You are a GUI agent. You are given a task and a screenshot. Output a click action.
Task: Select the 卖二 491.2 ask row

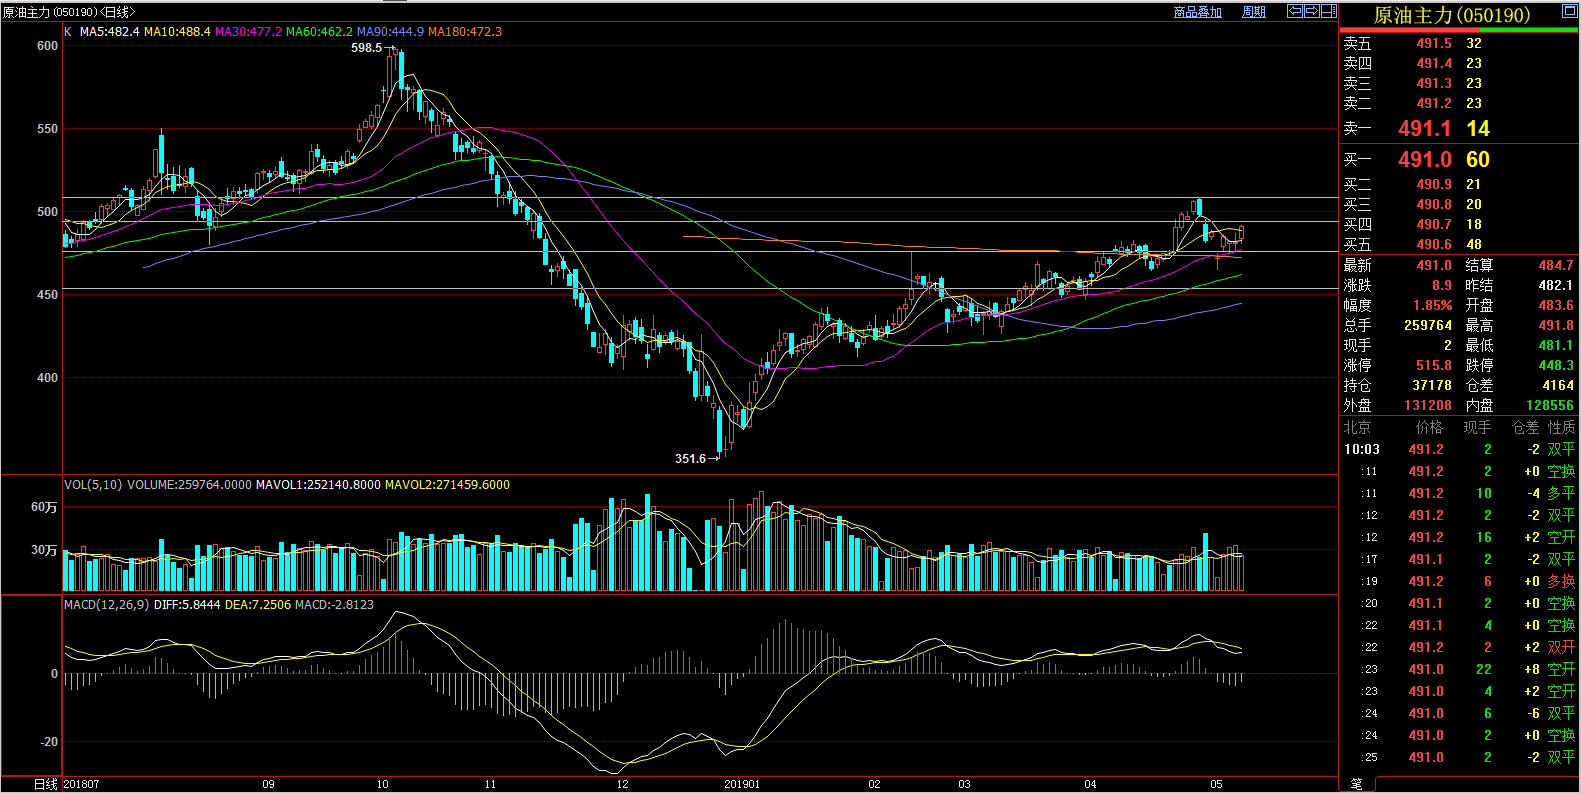coord(1458,103)
